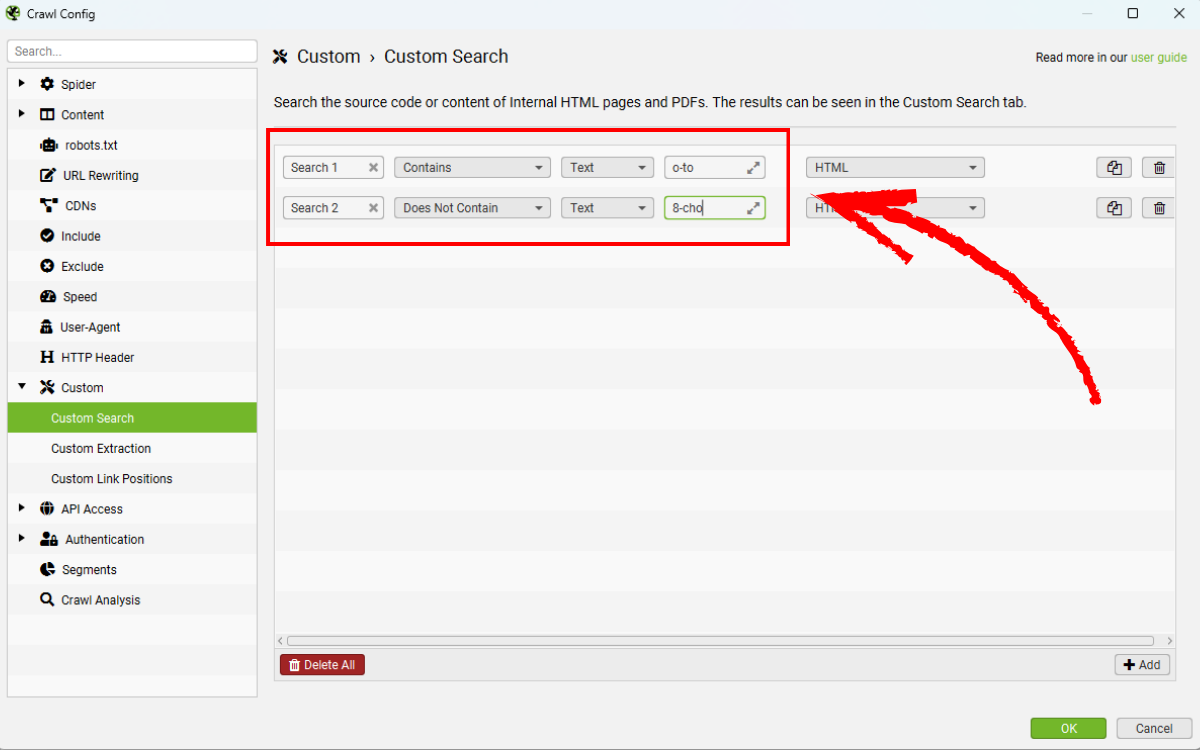
Task: Click the duplicate icon for Search 1
Action: [x=1114, y=168]
